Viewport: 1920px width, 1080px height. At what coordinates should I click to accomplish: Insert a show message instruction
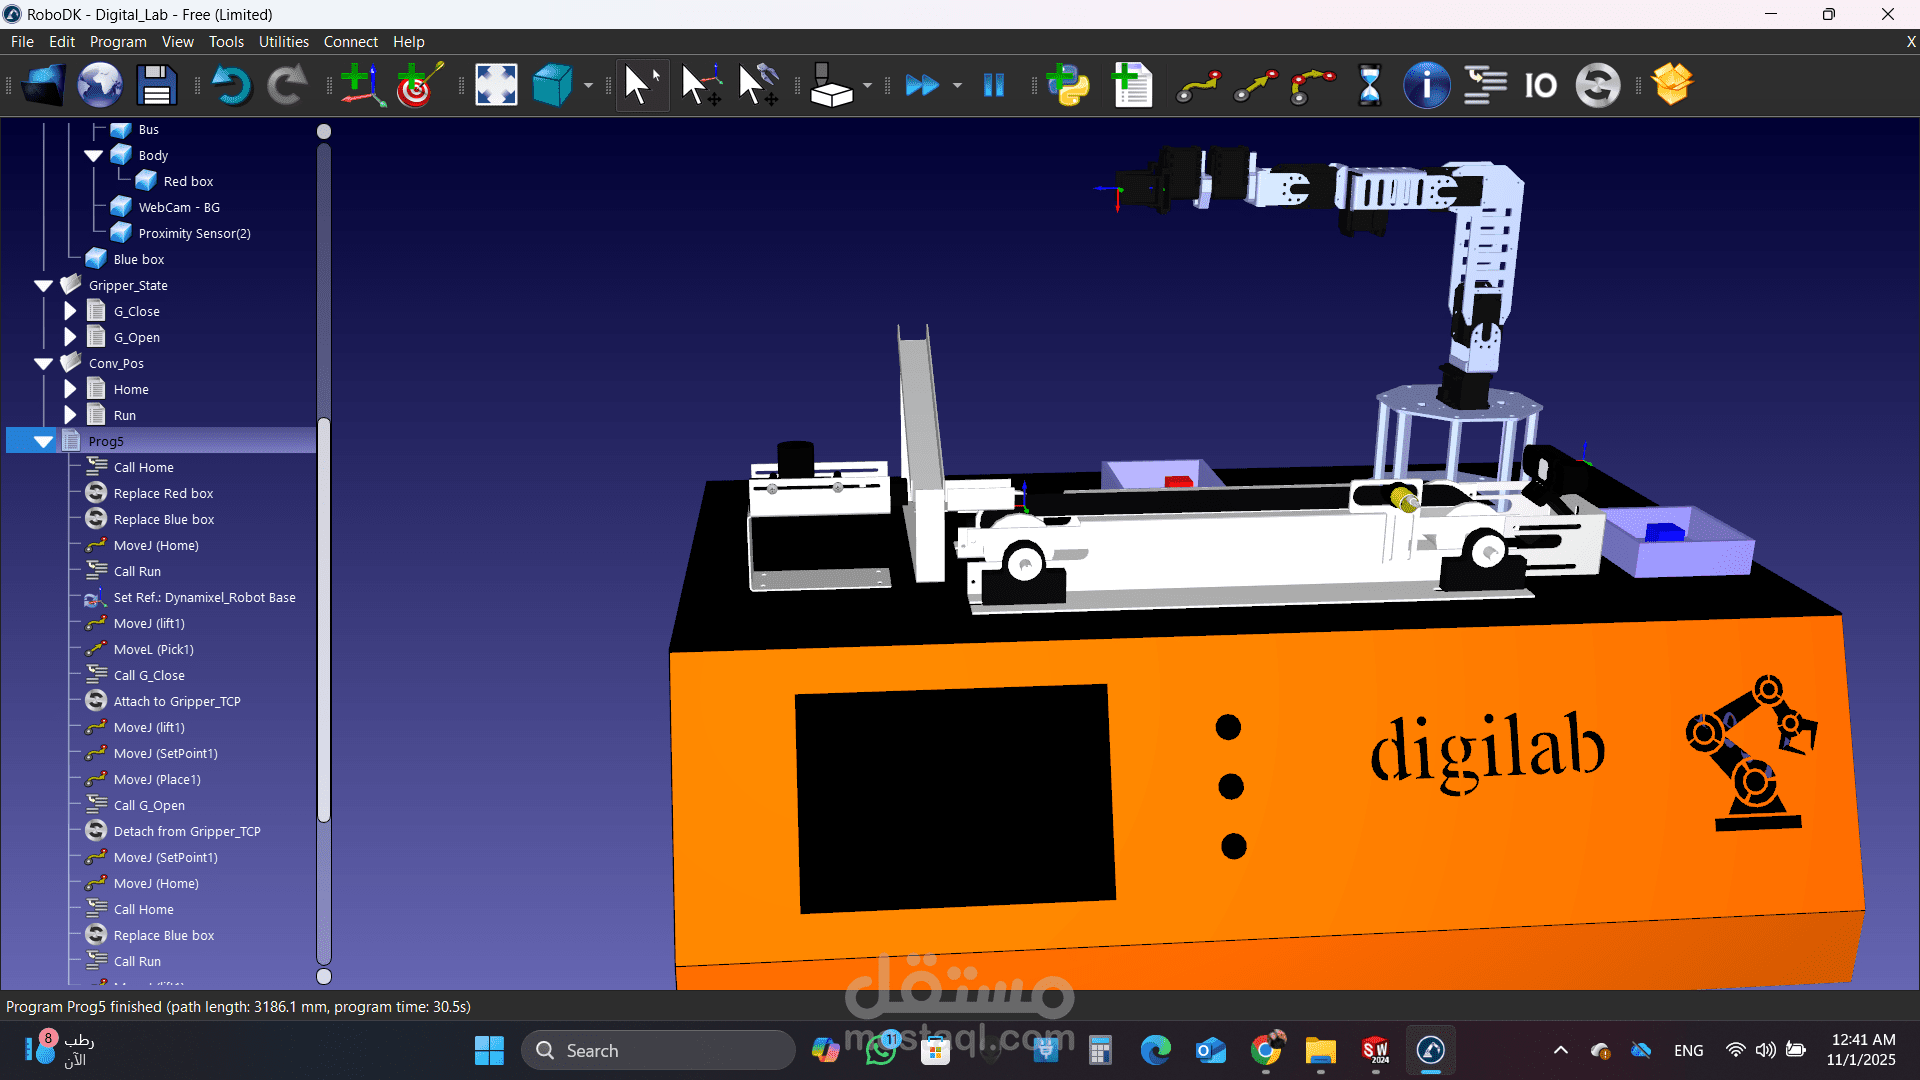[1426, 85]
